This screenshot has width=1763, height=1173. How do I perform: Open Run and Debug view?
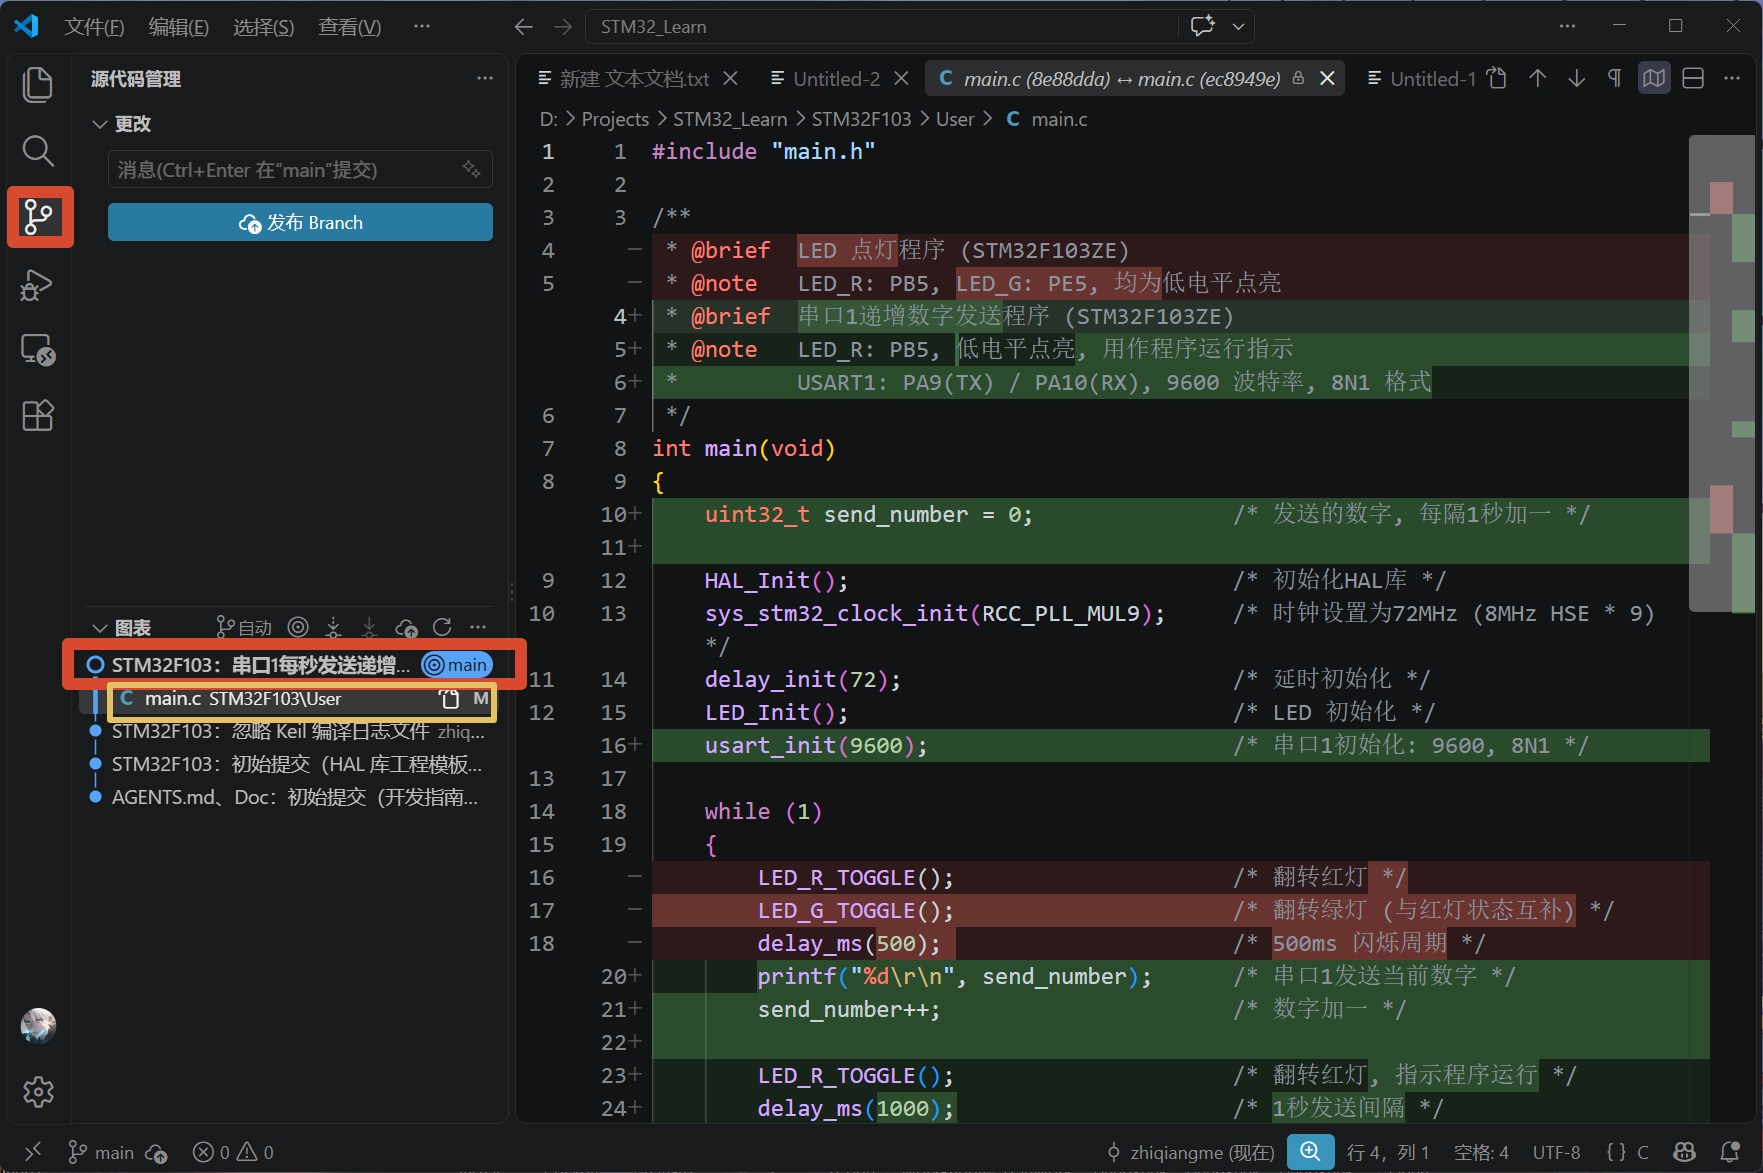(38, 284)
